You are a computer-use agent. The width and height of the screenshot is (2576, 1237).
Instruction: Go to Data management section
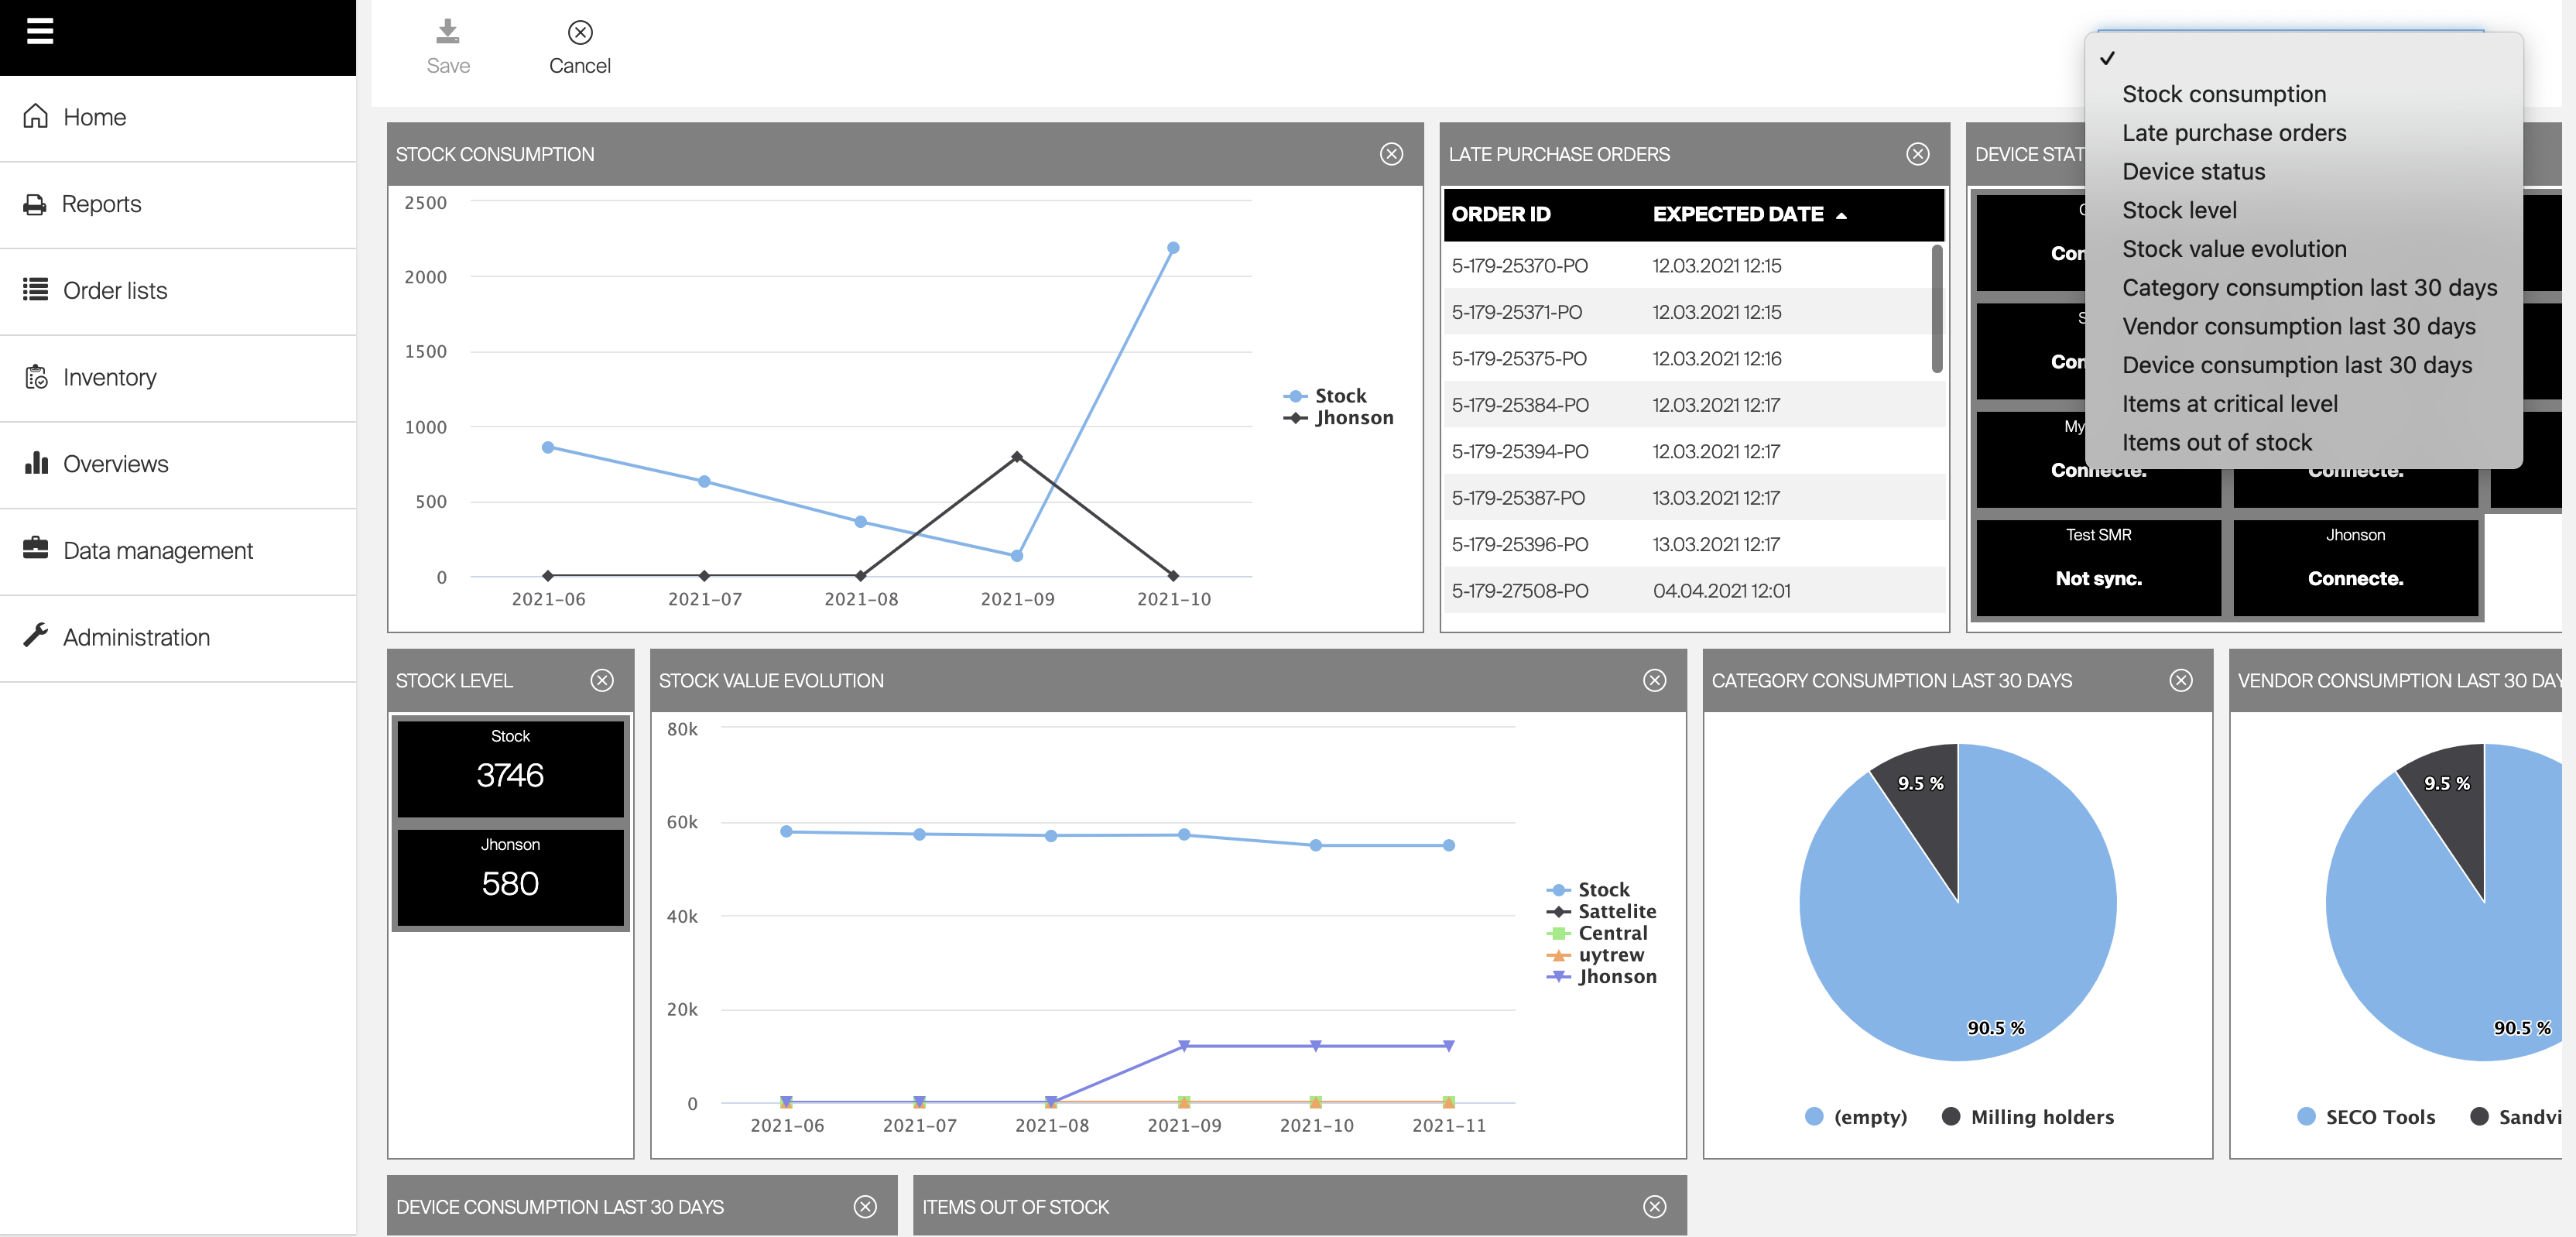click(157, 551)
